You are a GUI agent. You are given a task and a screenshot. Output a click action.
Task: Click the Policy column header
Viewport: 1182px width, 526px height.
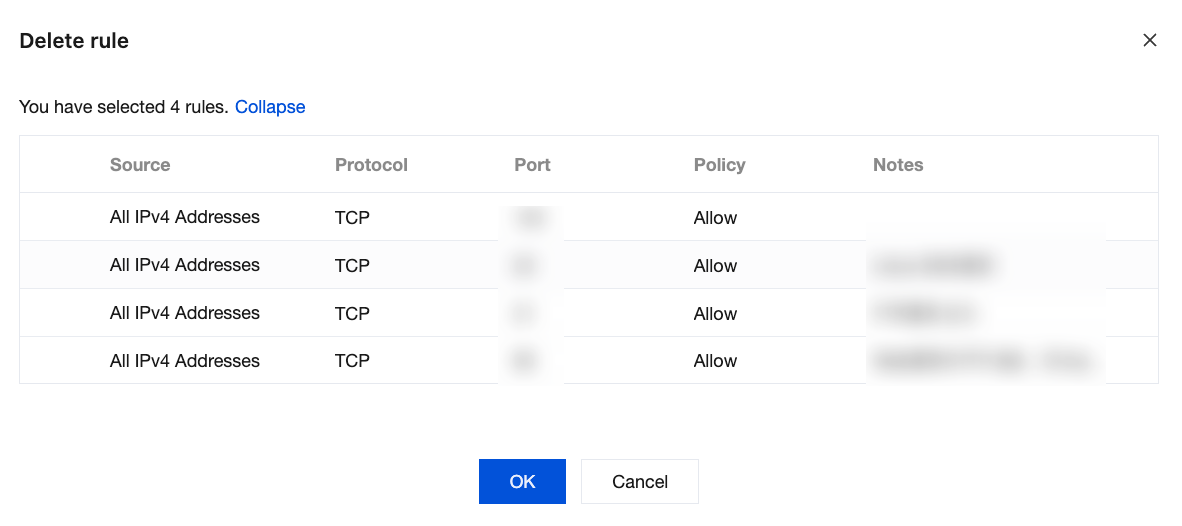click(719, 165)
